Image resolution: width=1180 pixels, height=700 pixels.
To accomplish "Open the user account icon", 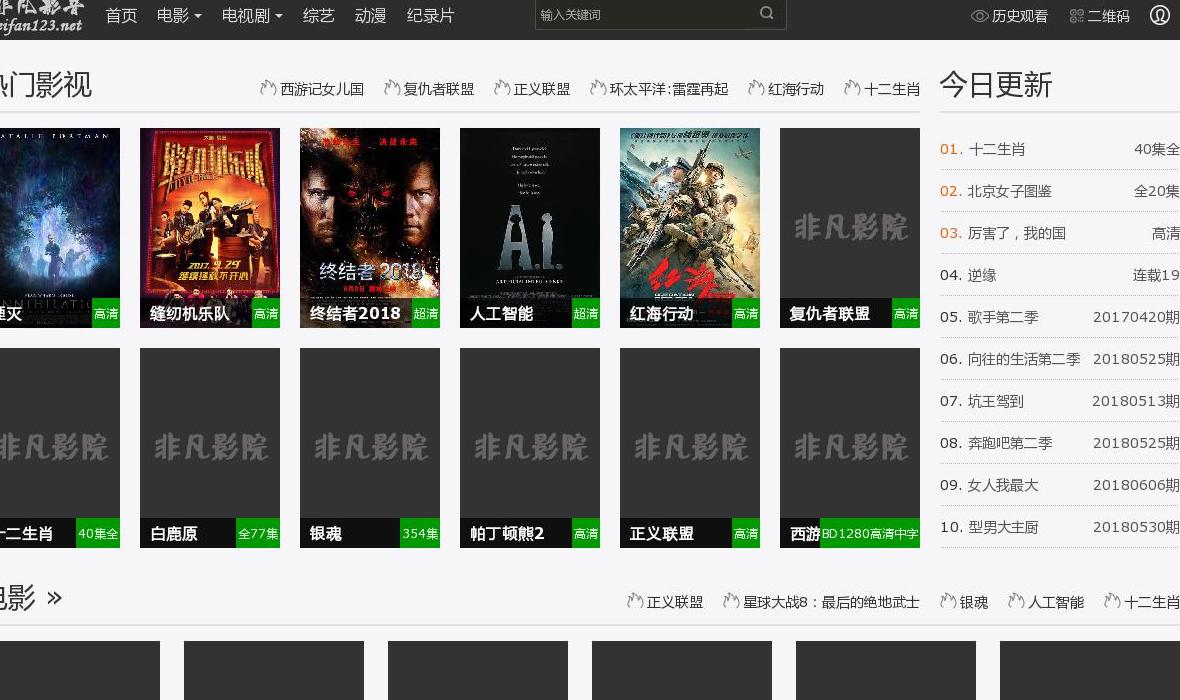I will 1160,14.
